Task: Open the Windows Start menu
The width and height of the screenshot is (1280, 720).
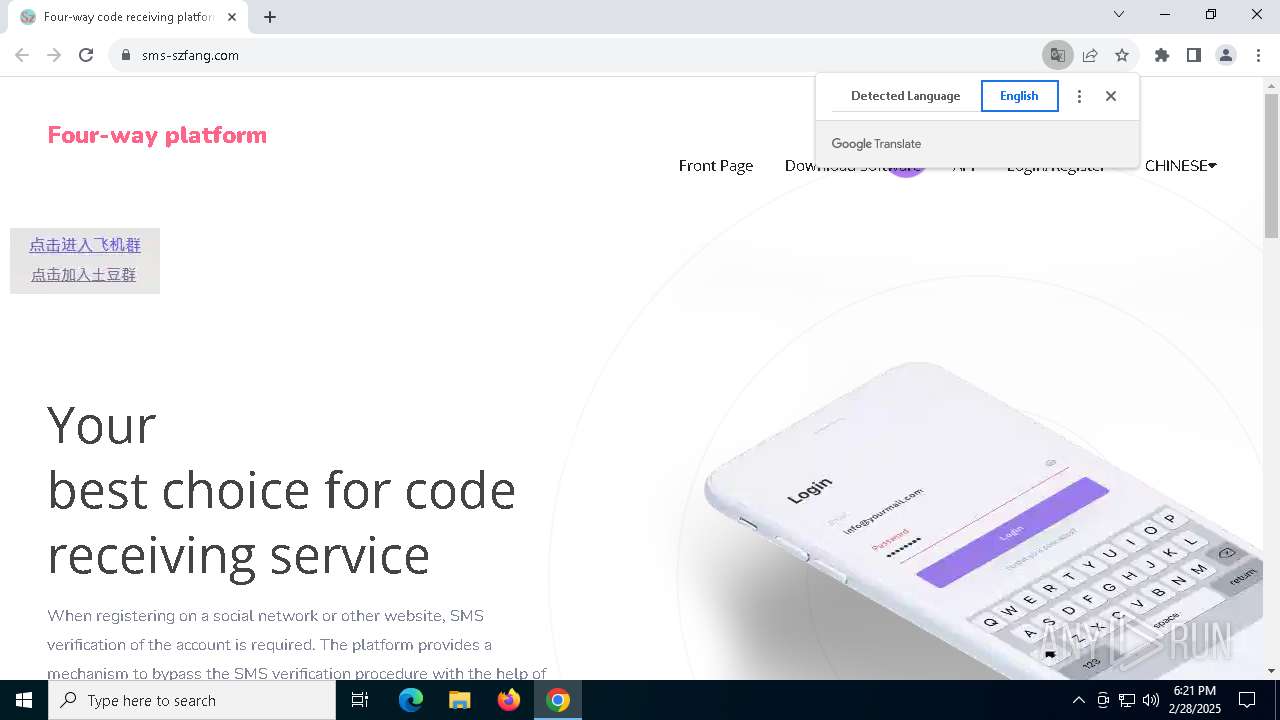Action: 24,700
